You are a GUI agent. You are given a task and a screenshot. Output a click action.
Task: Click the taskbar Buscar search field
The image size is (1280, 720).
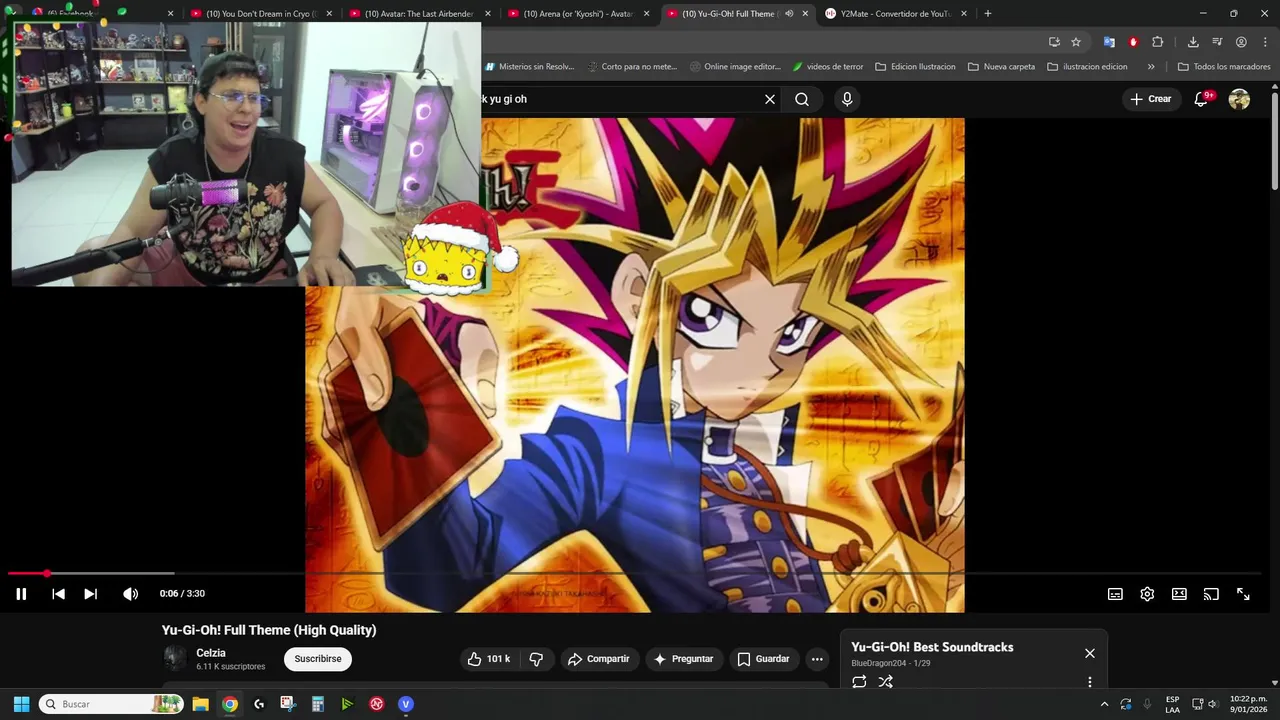[112, 704]
